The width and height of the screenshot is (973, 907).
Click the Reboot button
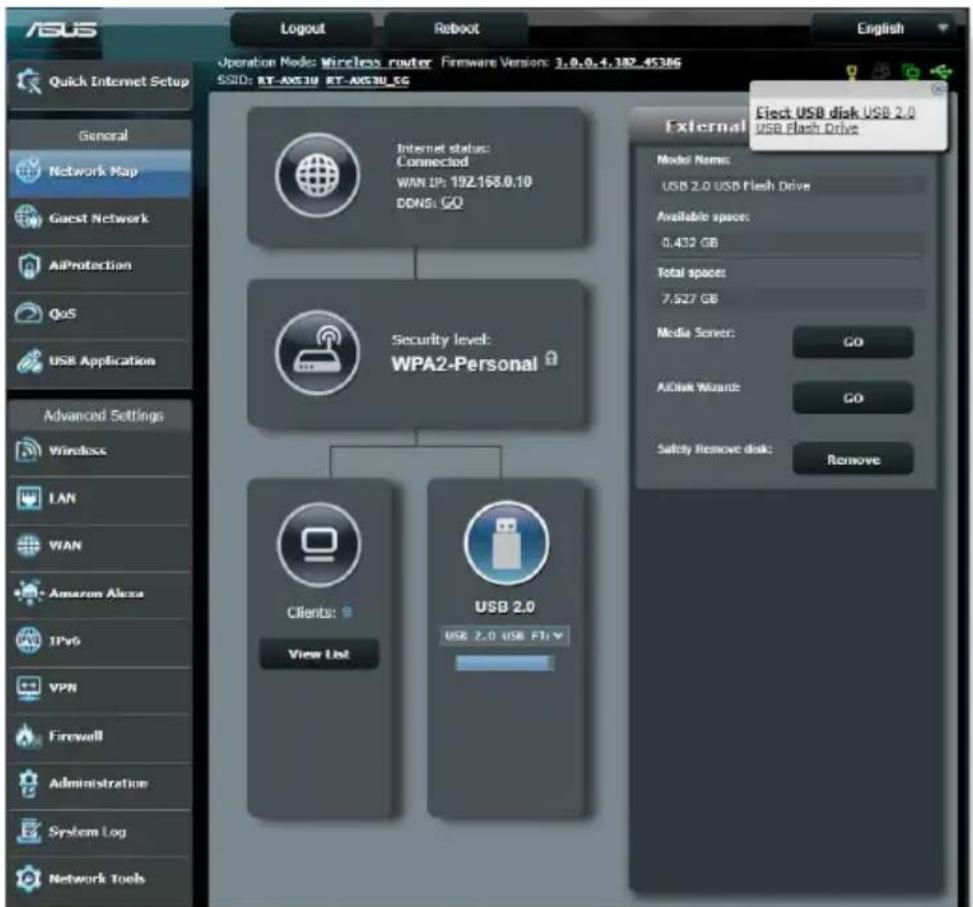click(x=456, y=29)
